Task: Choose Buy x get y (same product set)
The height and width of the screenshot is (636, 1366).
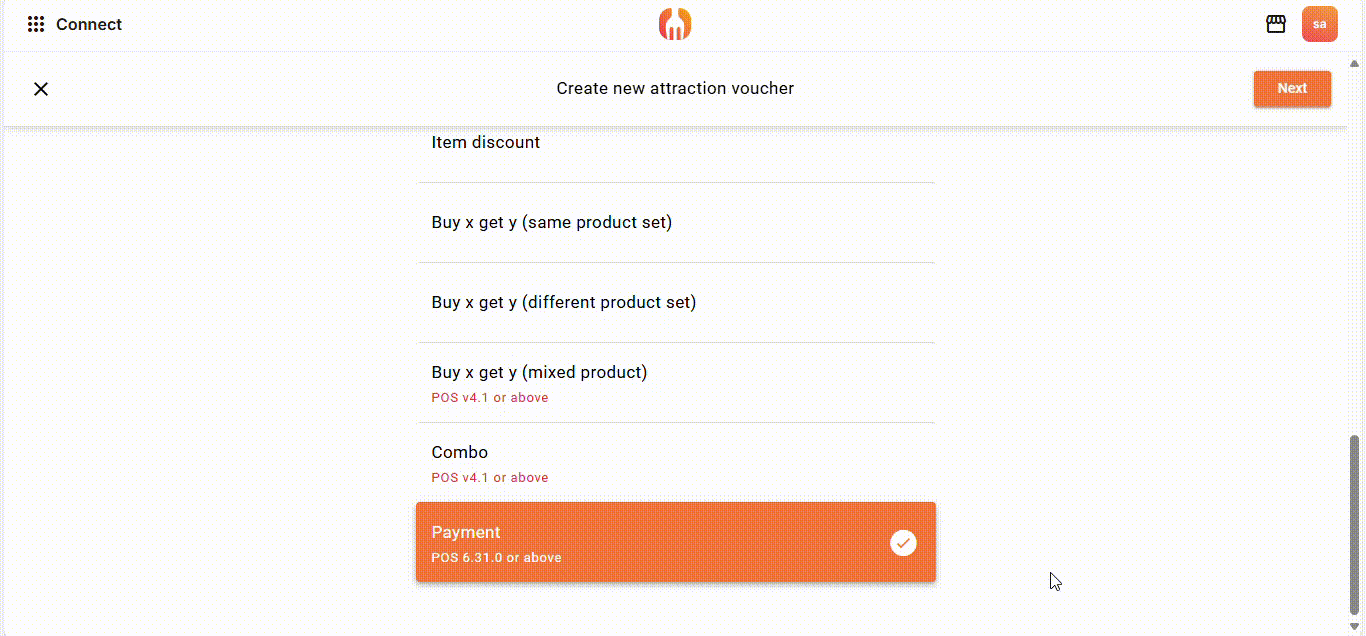Action: [x=676, y=223]
